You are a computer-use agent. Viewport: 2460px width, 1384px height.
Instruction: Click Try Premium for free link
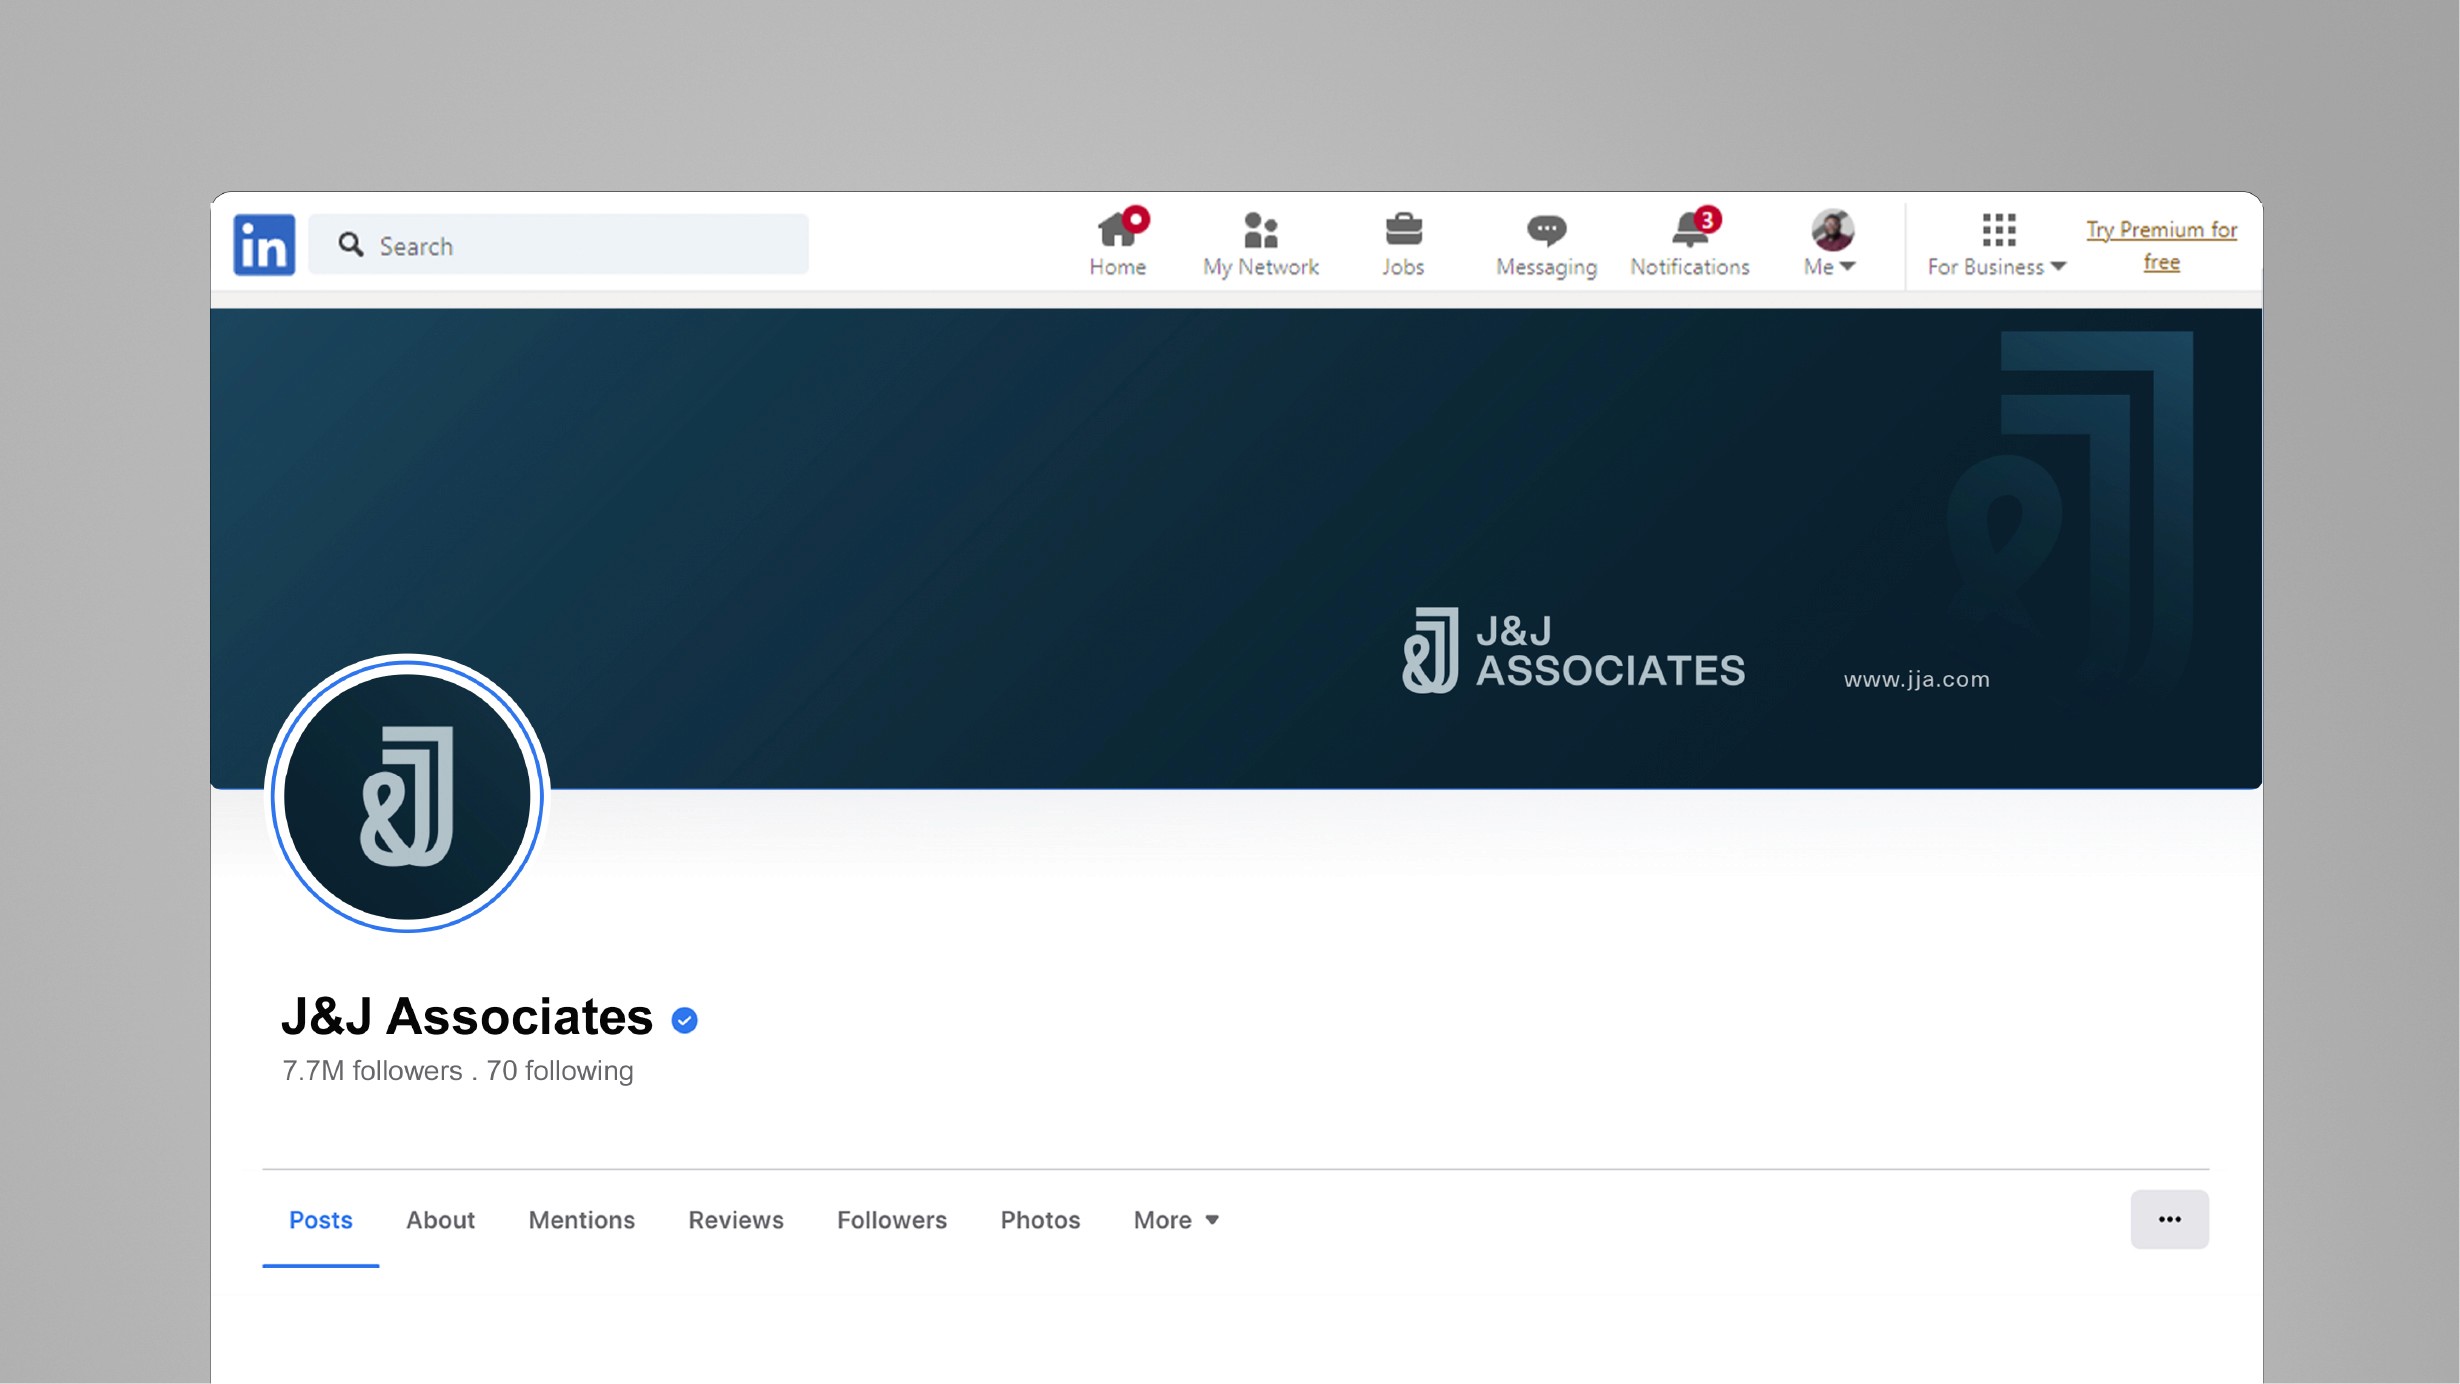[2161, 246]
